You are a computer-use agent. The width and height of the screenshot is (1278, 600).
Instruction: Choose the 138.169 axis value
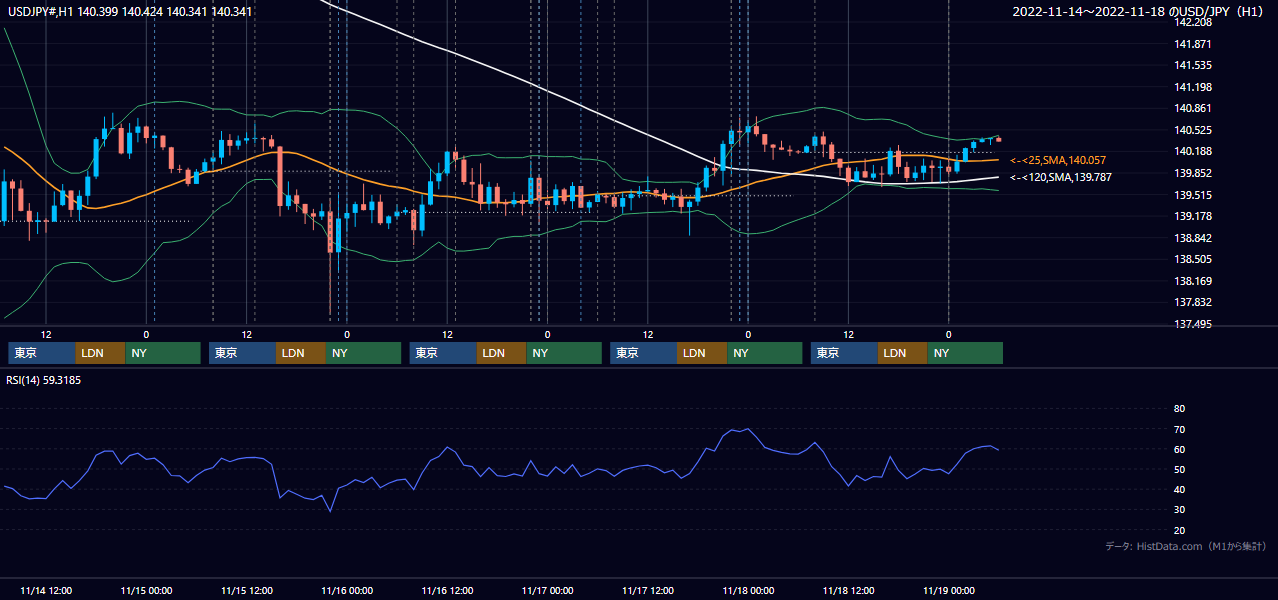pyautogui.click(x=1193, y=281)
